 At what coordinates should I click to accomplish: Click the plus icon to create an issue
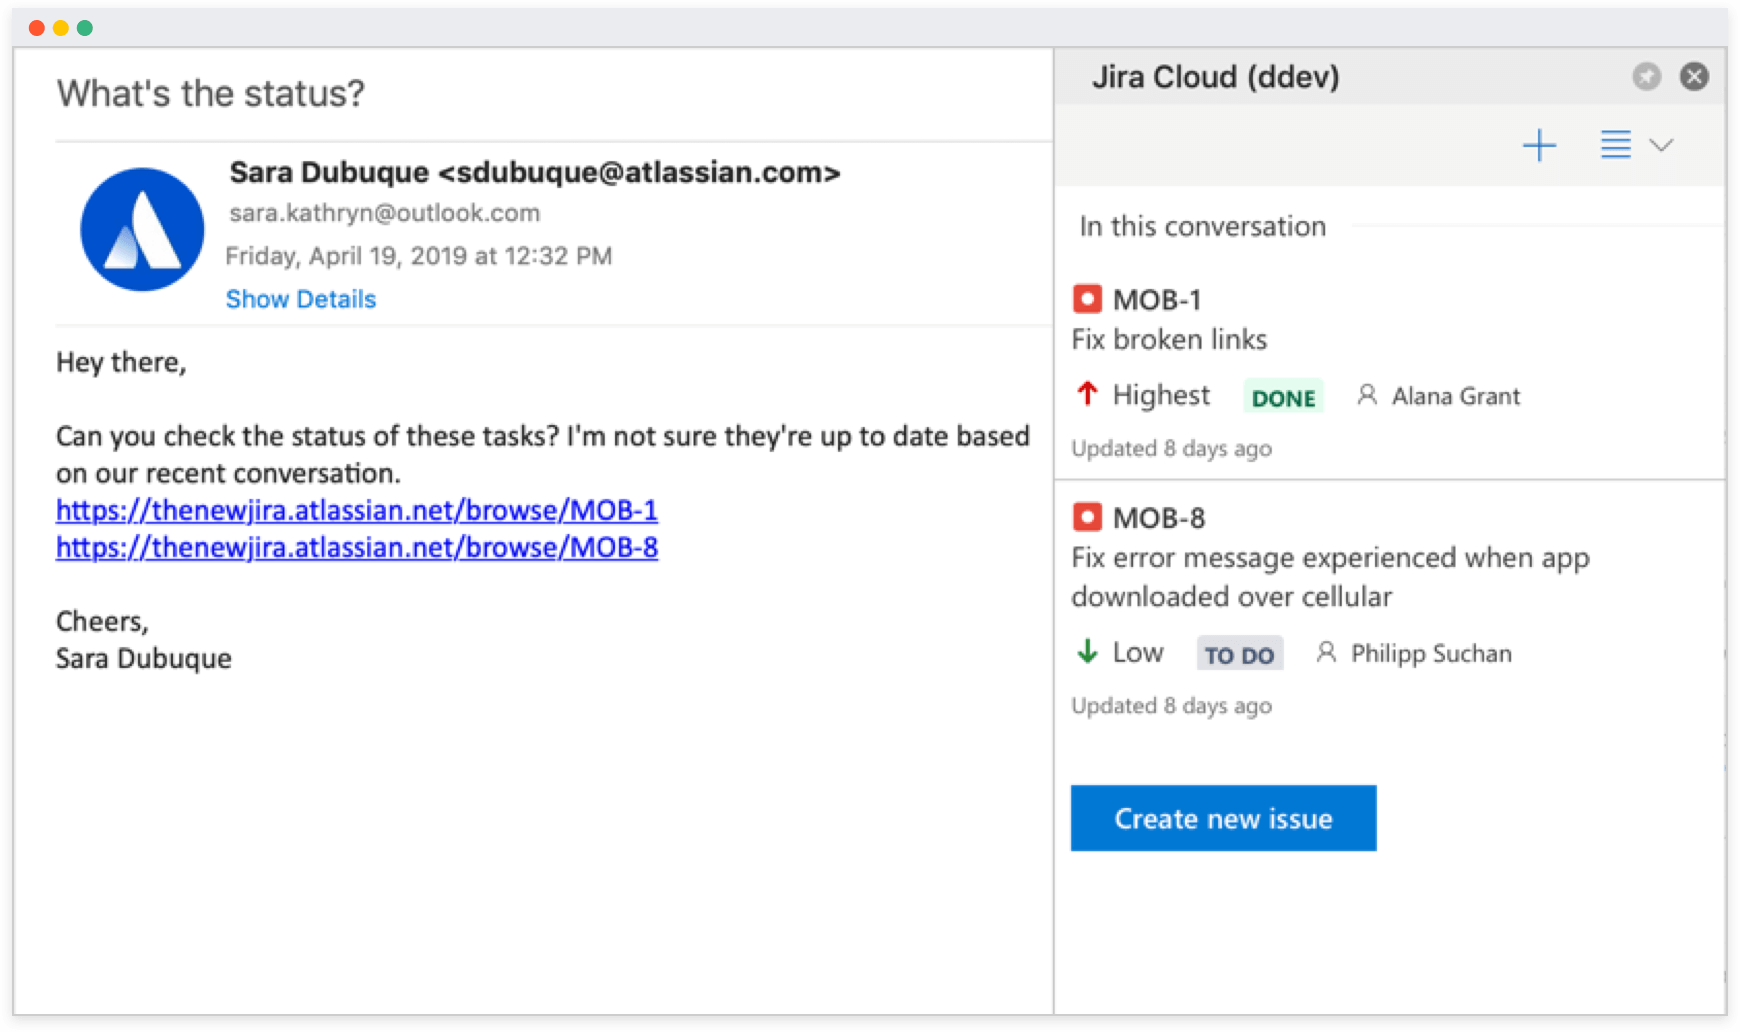[x=1539, y=145]
